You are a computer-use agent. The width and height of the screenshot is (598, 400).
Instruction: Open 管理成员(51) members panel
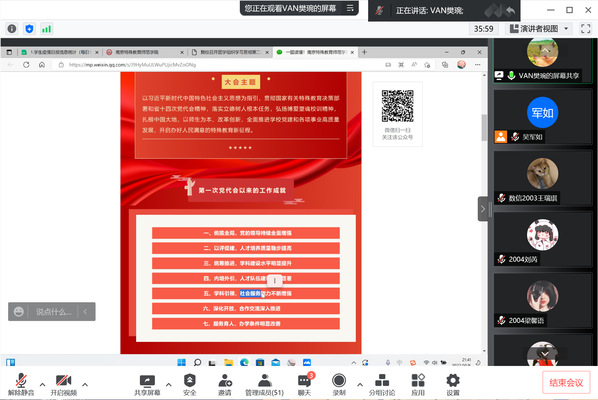click(264, 384)
